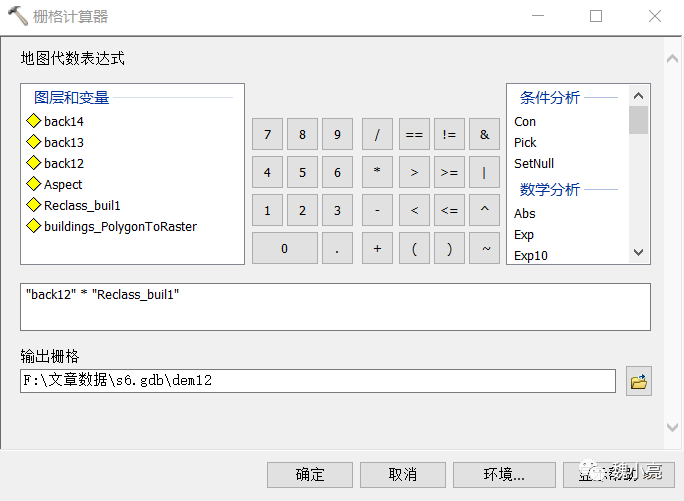Click the number 1 button

(267, 210)
